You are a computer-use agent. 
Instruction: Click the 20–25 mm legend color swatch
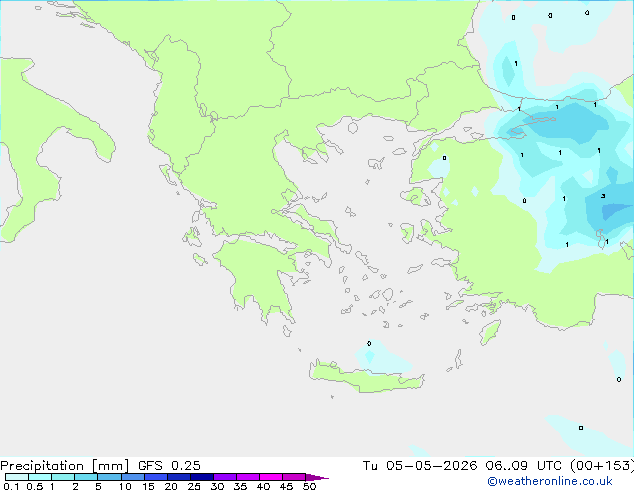pyautogui.click(x=178, y=477)
